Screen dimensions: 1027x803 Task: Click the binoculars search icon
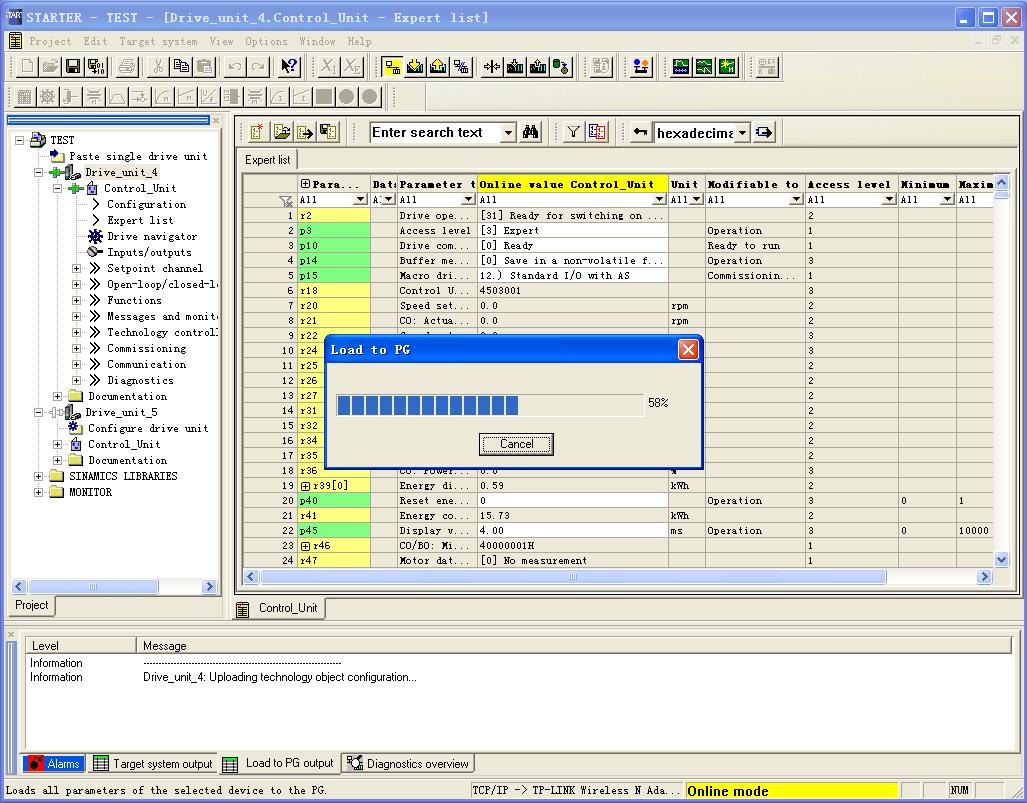pos(531,132)
